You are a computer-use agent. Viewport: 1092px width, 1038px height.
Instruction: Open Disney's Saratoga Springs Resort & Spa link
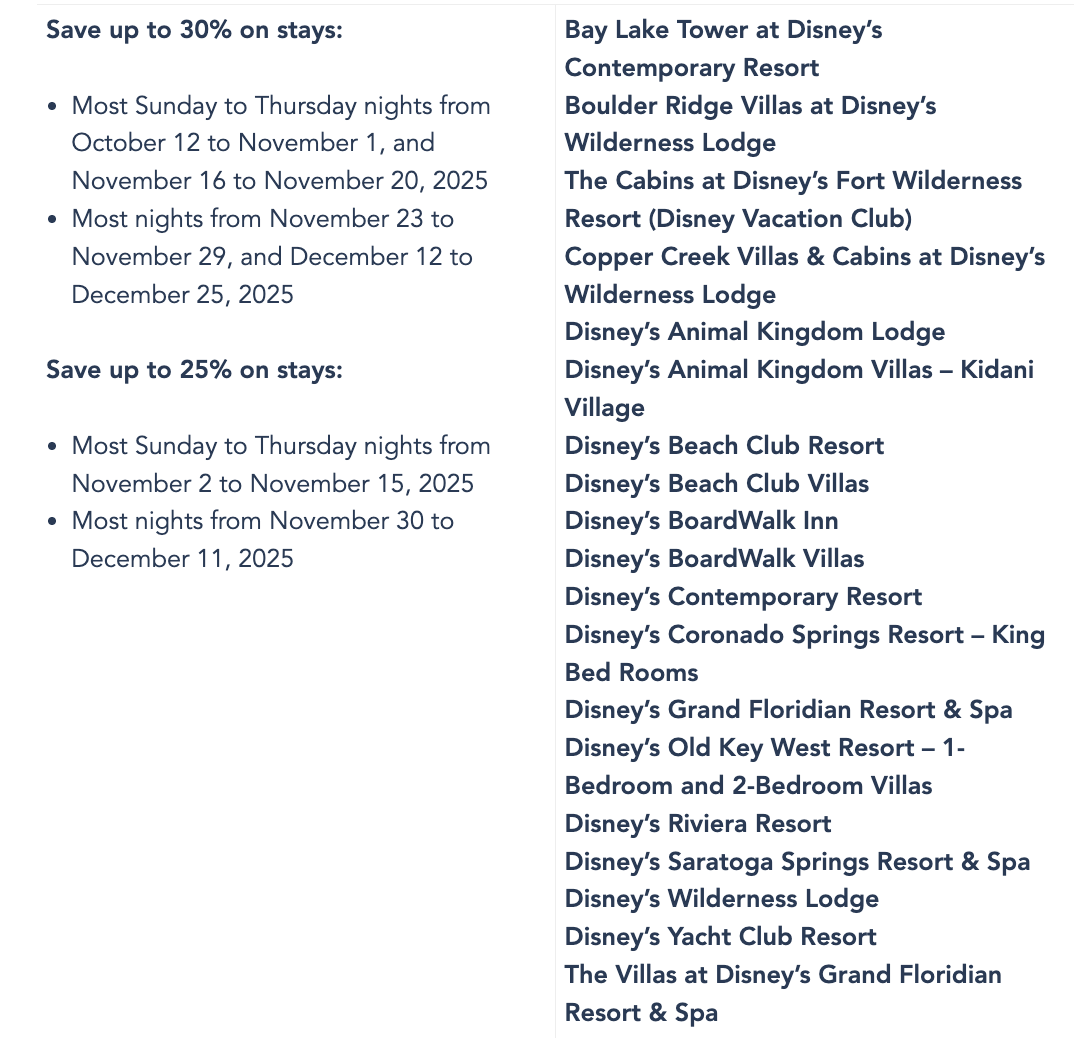[797, 862]
